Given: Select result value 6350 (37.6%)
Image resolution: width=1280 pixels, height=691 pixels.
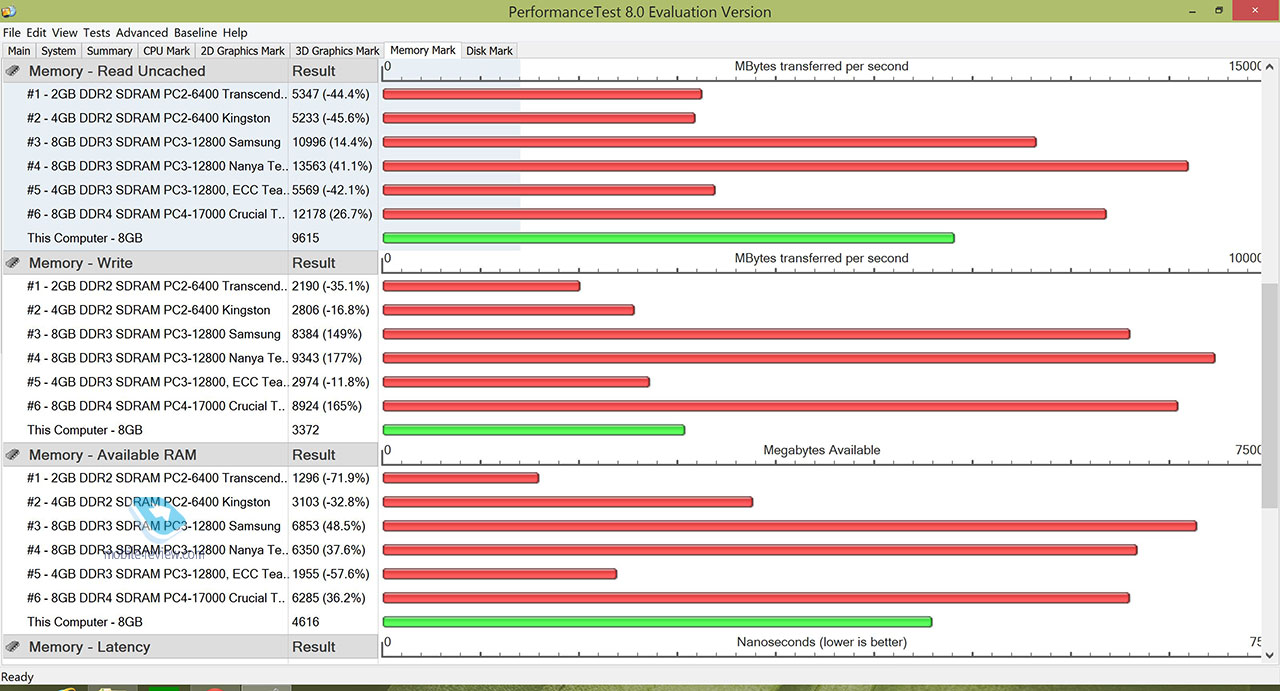Looking at the screenshot, I should coord(329,550).
